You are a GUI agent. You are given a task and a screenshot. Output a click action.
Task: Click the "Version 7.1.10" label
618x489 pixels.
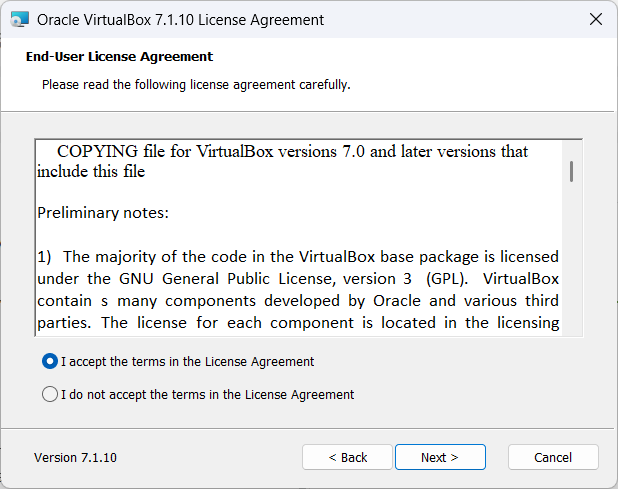(x=76, y=457)
